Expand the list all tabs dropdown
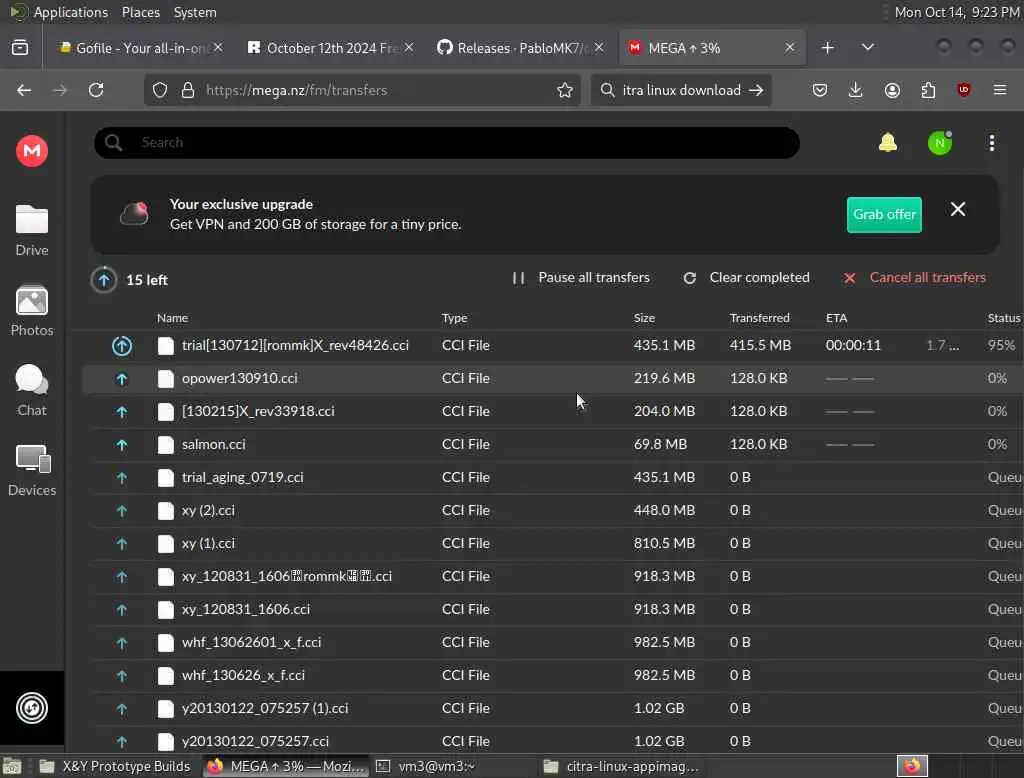1024x778 pixels. click(x=867, y=47)
